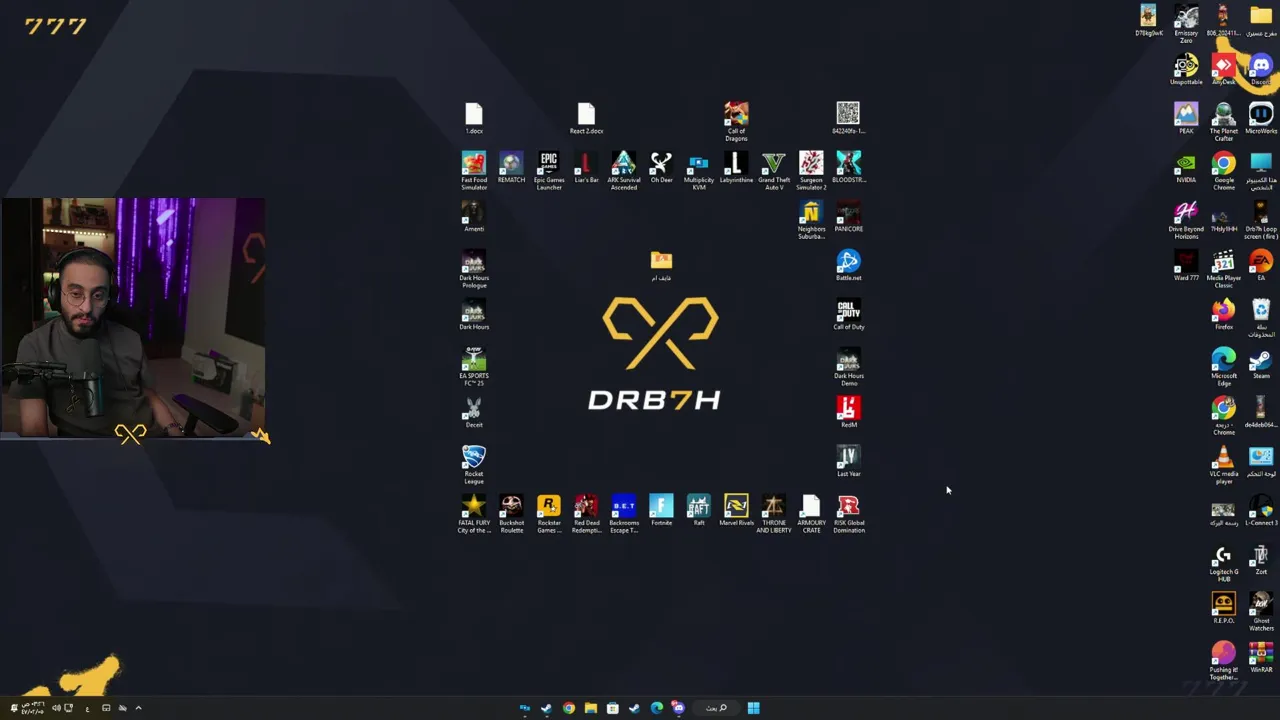
Task: Select the Deceit game icon
Action: 474,412
